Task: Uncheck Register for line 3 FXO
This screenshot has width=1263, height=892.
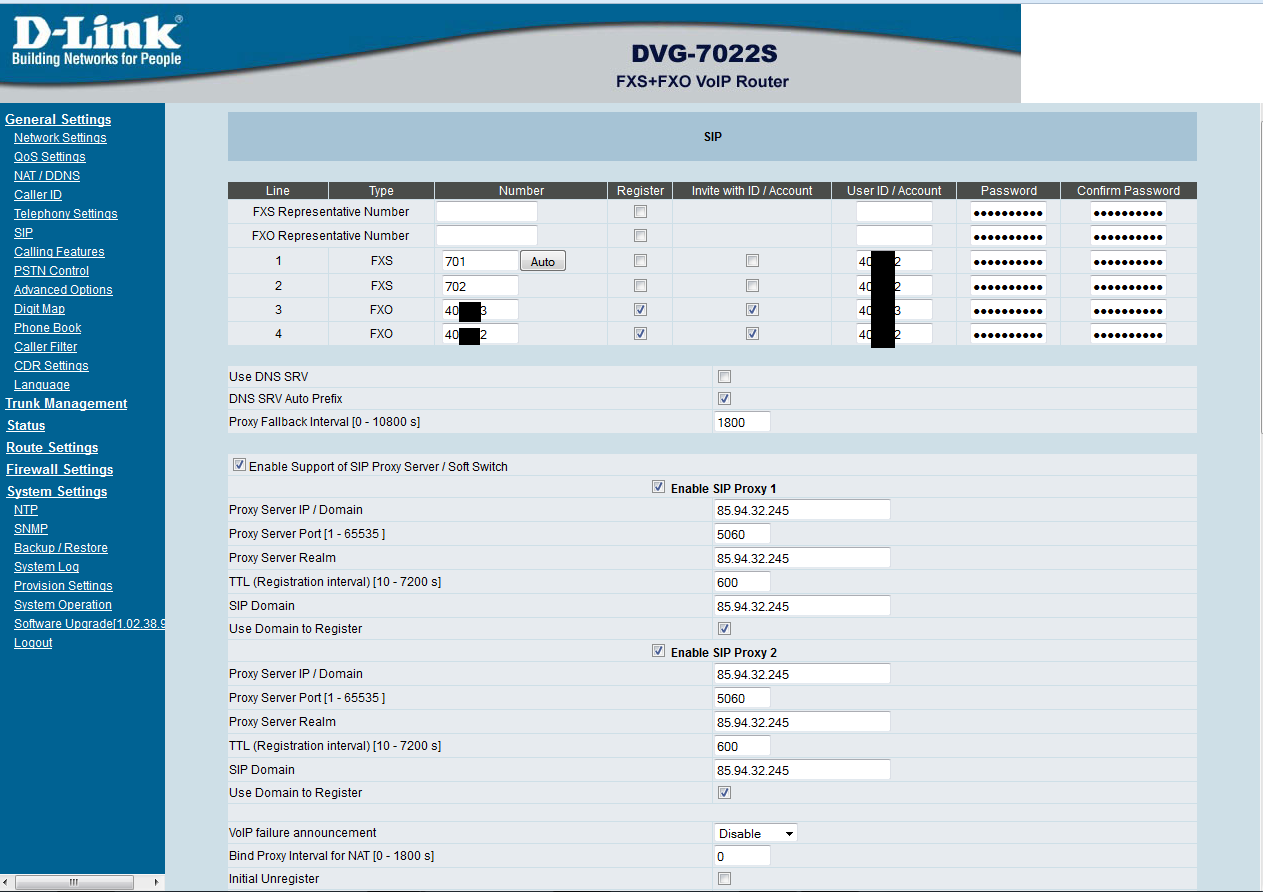Action: [x=640, y=309]
